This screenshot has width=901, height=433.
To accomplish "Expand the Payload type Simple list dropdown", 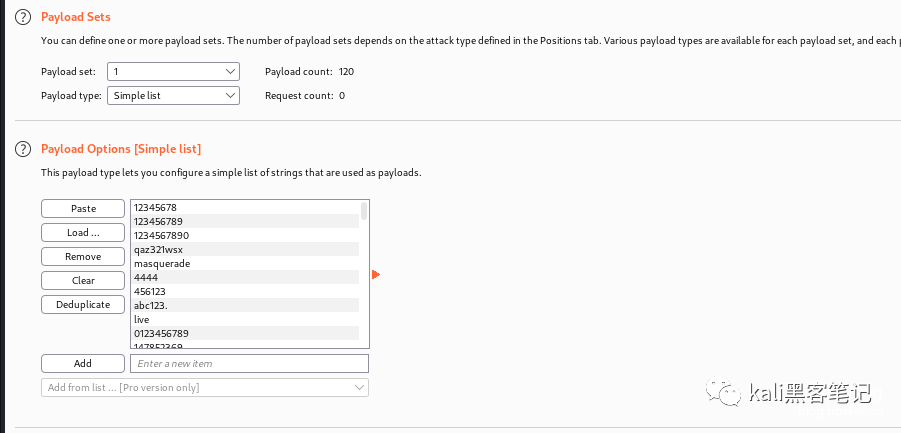I will (174, 96).
